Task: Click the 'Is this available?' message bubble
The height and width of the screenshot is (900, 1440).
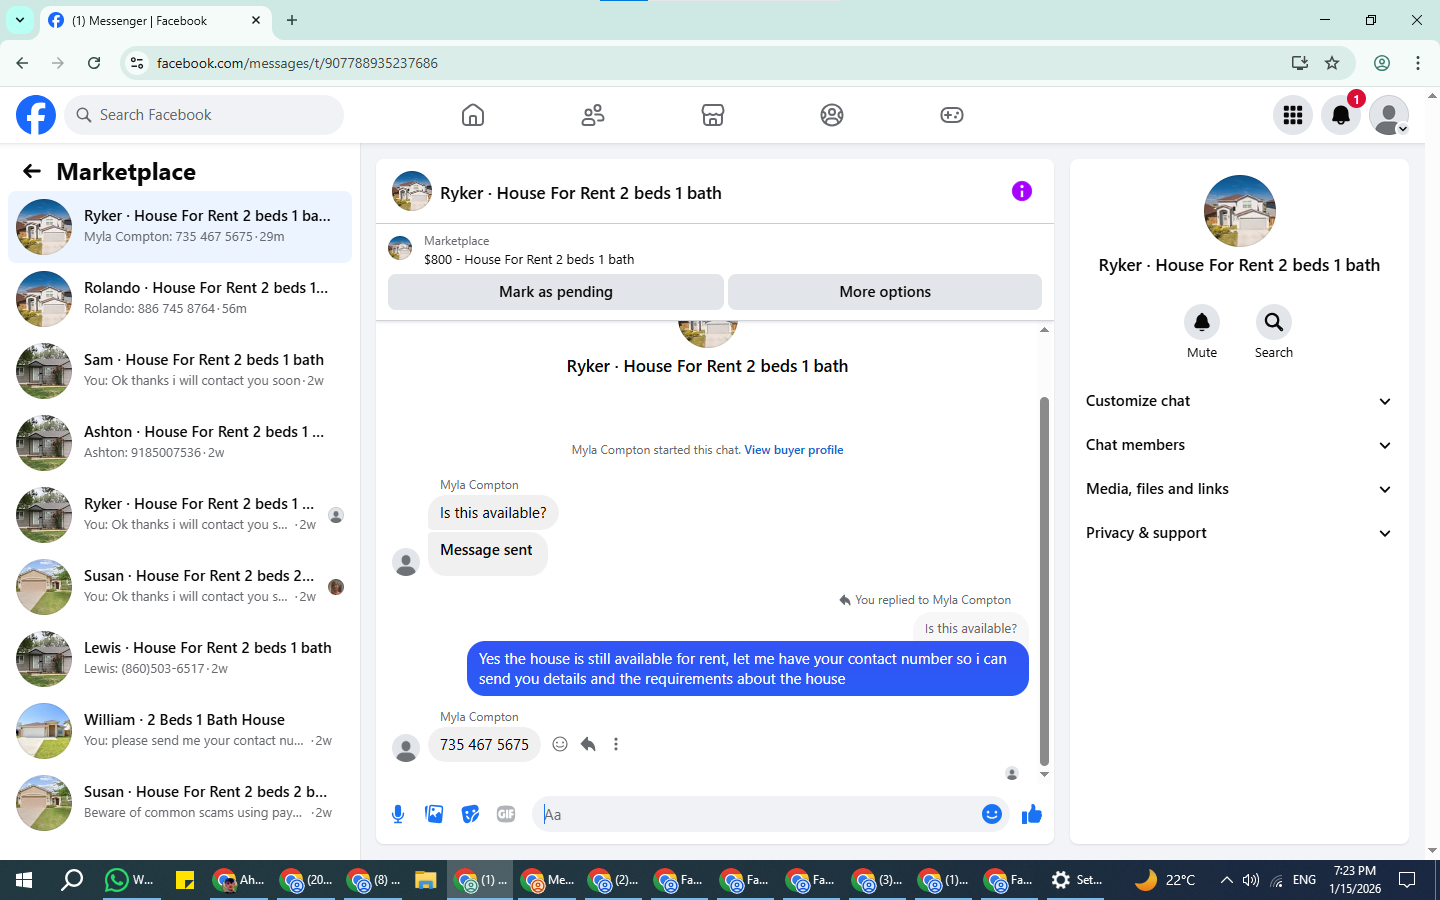Action: point(493,513)
